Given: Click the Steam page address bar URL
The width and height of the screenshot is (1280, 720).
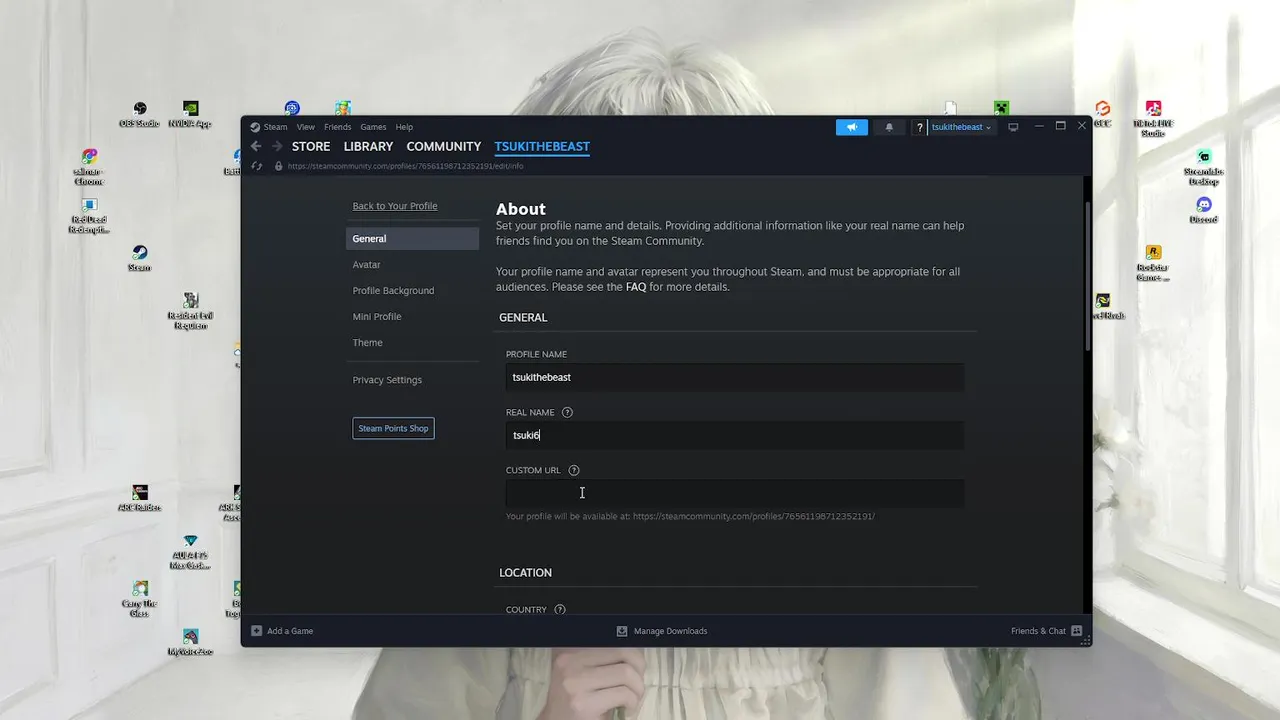Looking at the screenshot, I should [405, 166].
